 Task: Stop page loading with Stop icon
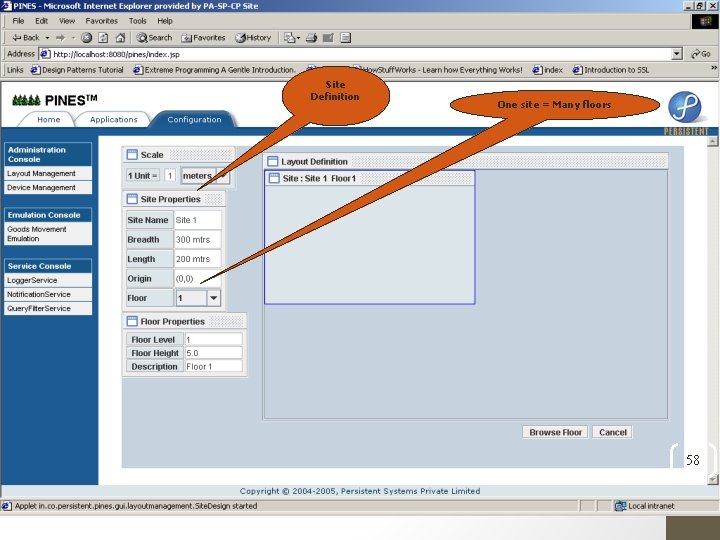[x=86, y=38]
